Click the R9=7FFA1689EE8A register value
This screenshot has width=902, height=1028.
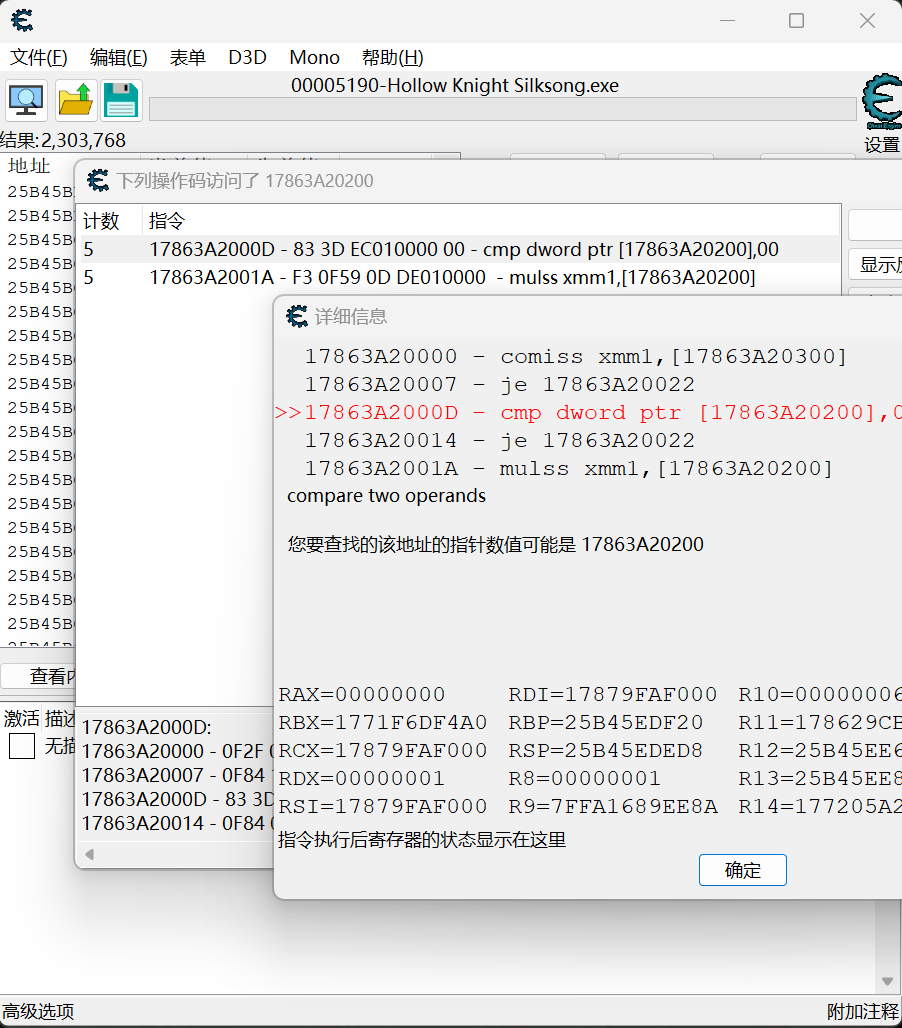613,806
